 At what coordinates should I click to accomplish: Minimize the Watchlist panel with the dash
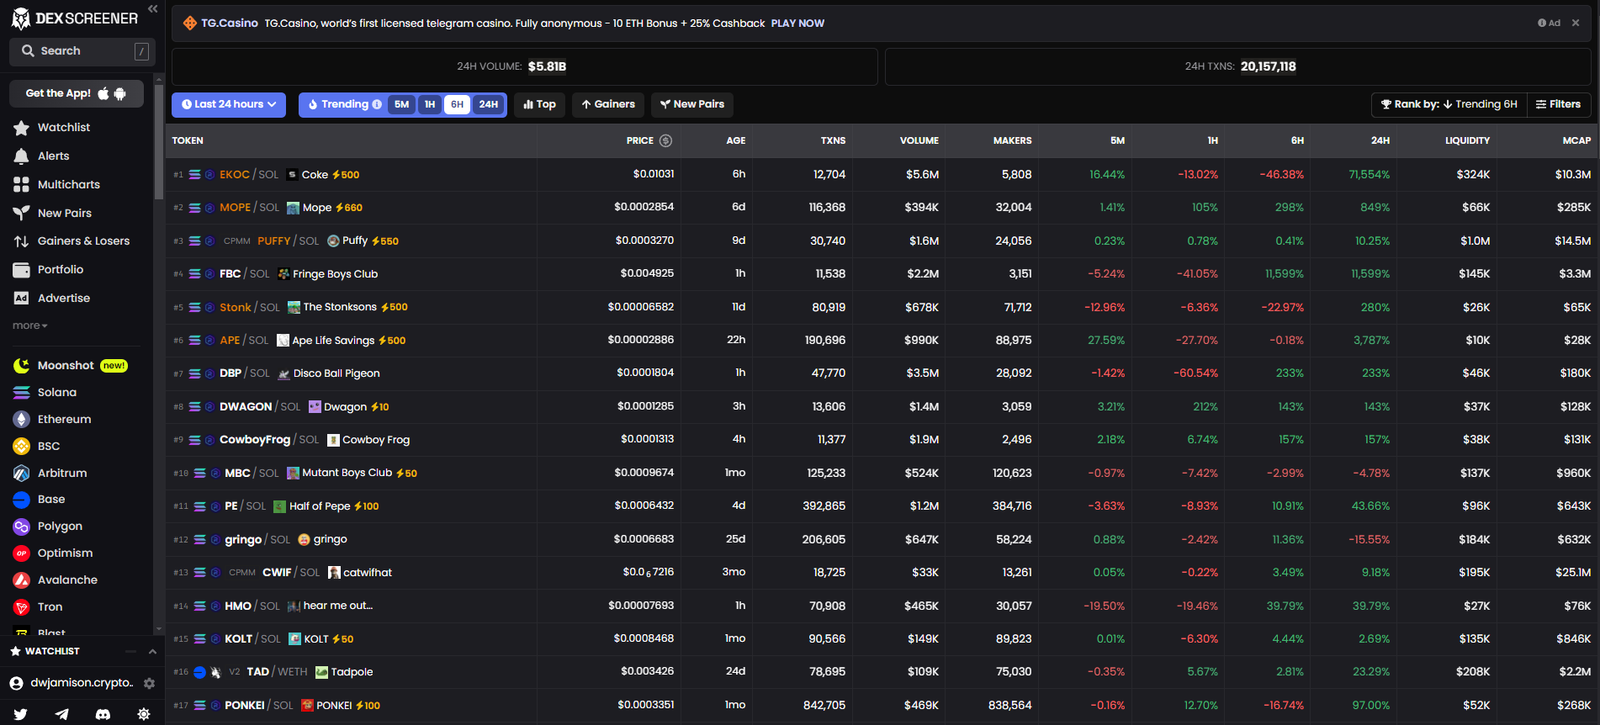[130, 651]
